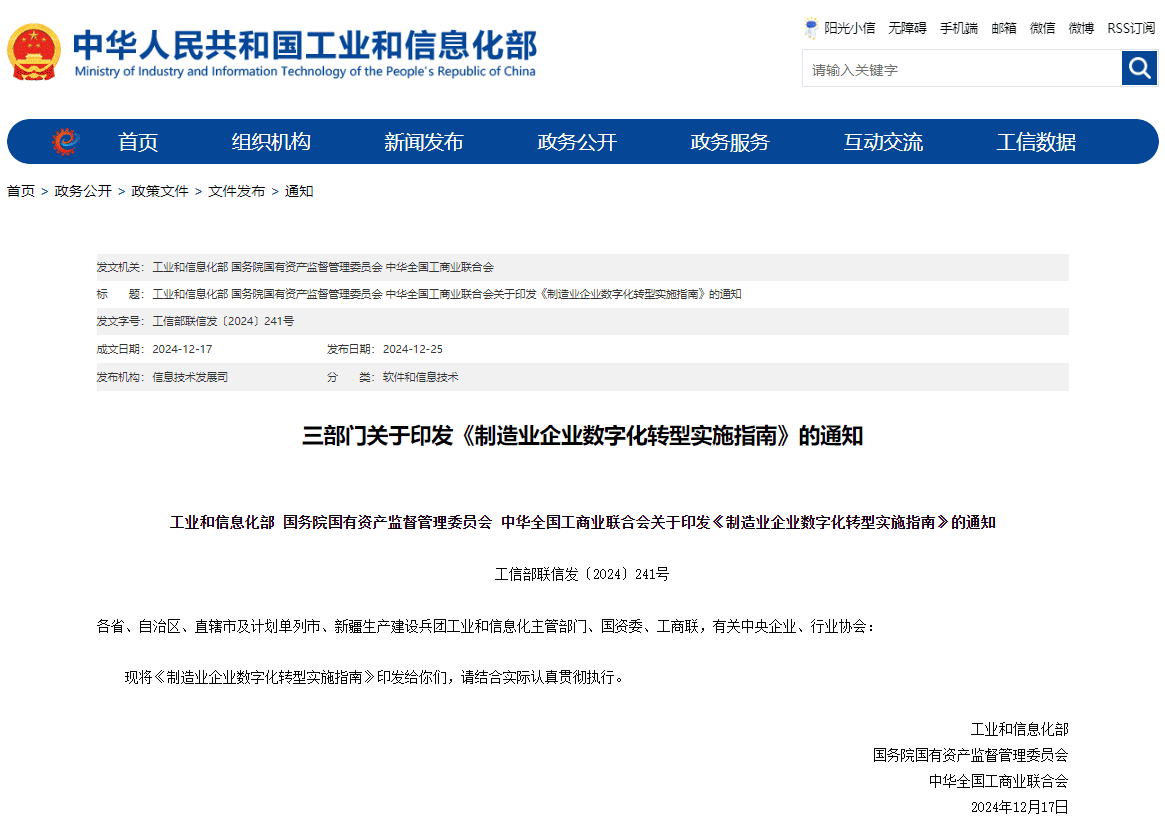The width and height of the screenshot is (1165, 834).
Task: Open the 邮箱 link
Action: [x=1004, y=28]
